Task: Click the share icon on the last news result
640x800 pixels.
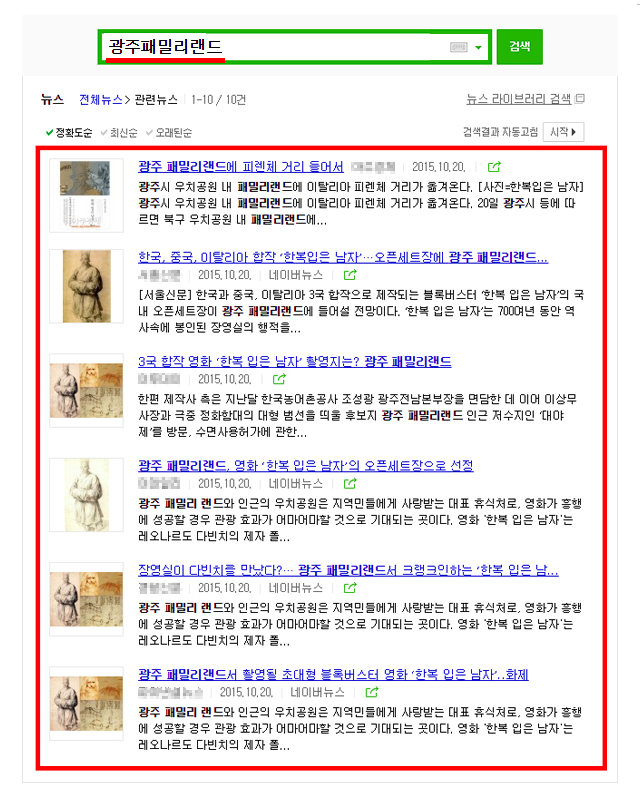Action: [372, 692]
